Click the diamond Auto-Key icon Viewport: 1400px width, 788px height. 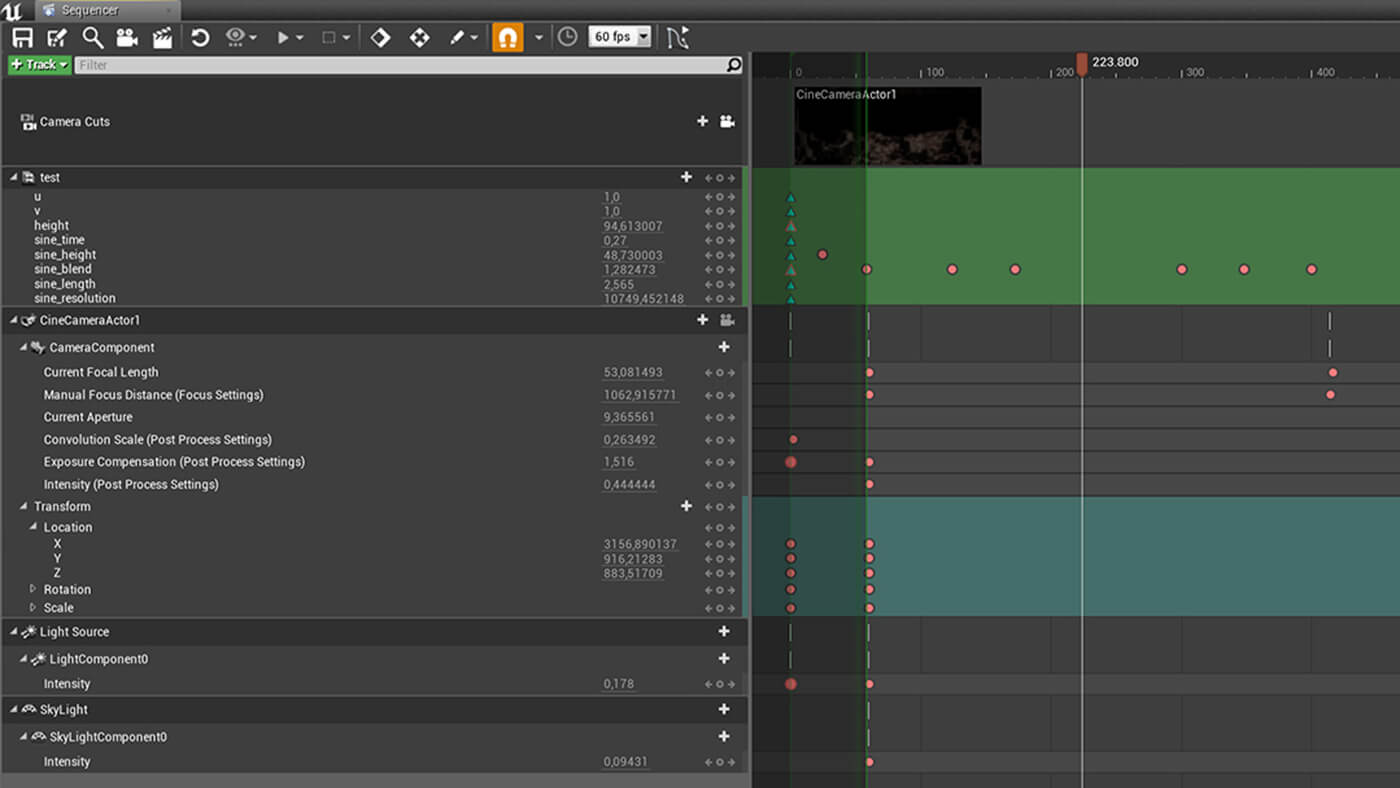click(x=380, y=38)
